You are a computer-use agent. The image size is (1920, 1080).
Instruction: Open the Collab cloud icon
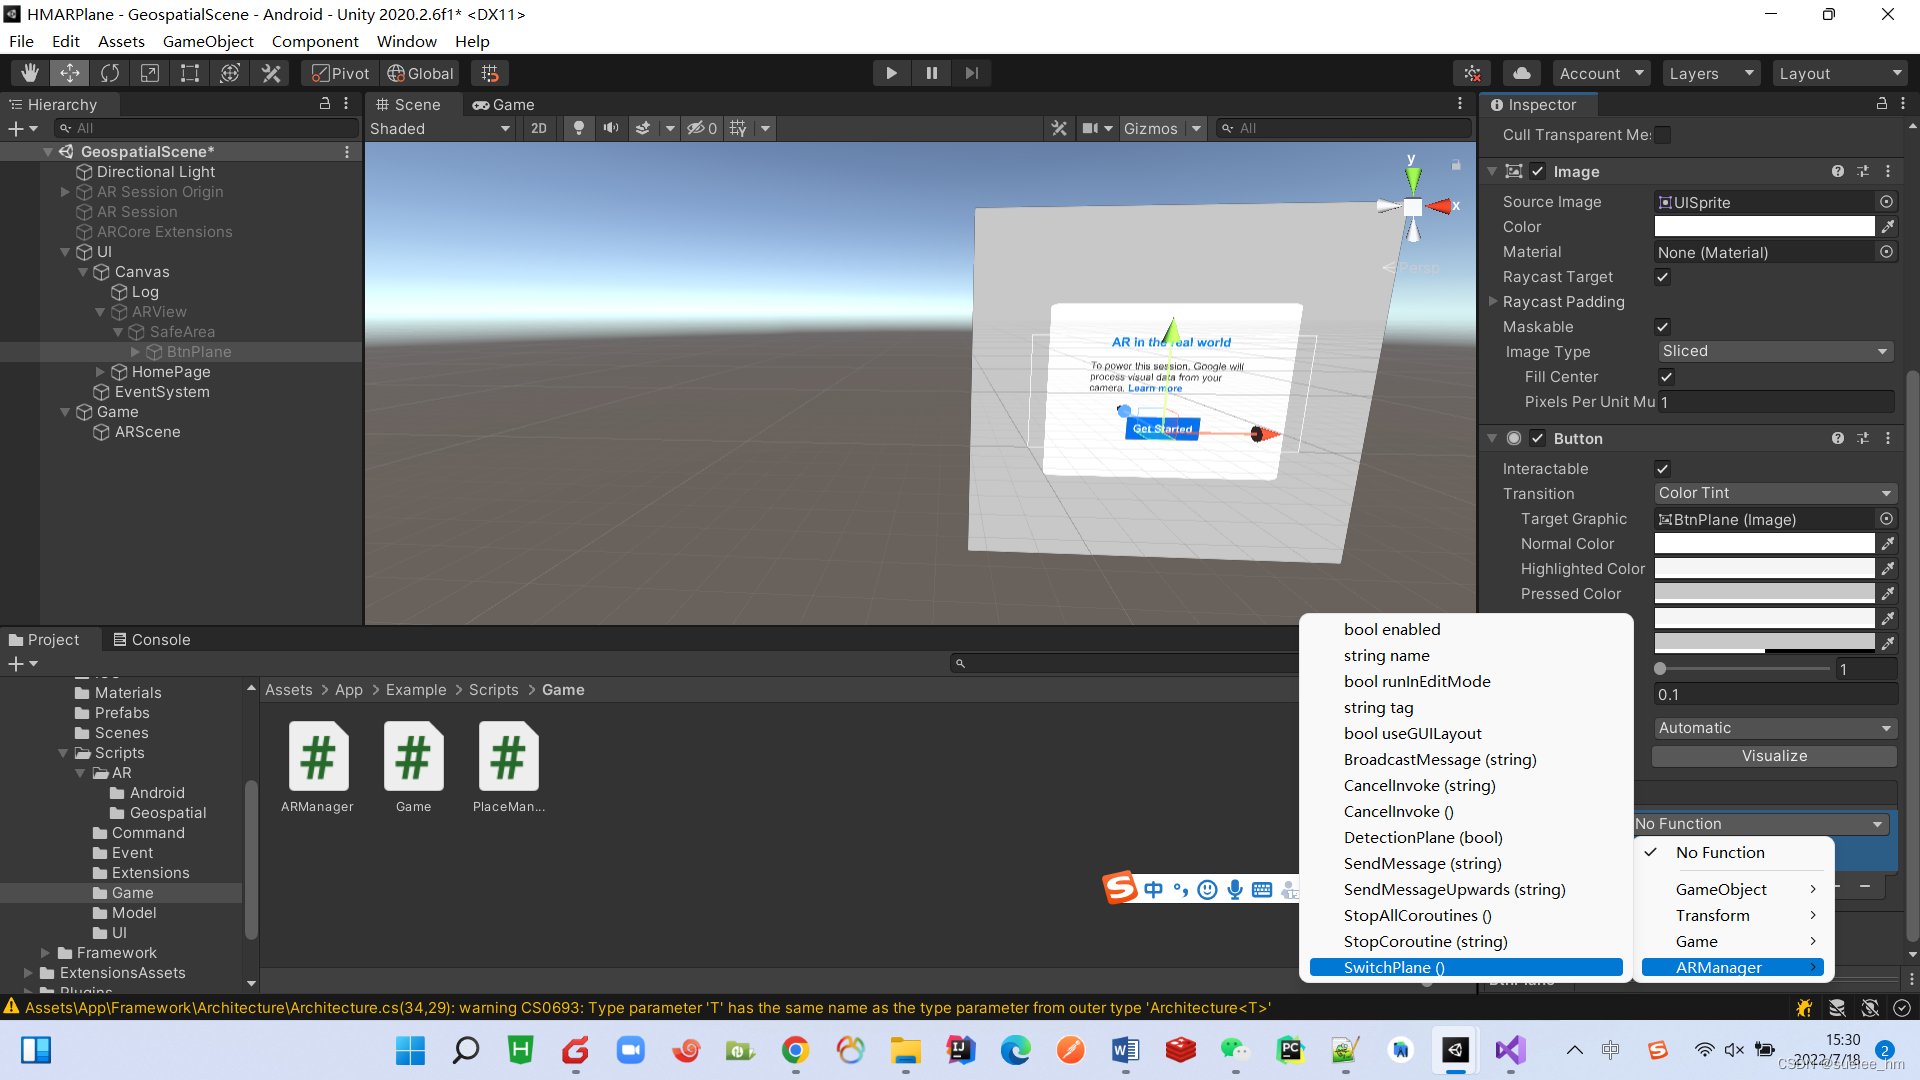pos(1521,73)
